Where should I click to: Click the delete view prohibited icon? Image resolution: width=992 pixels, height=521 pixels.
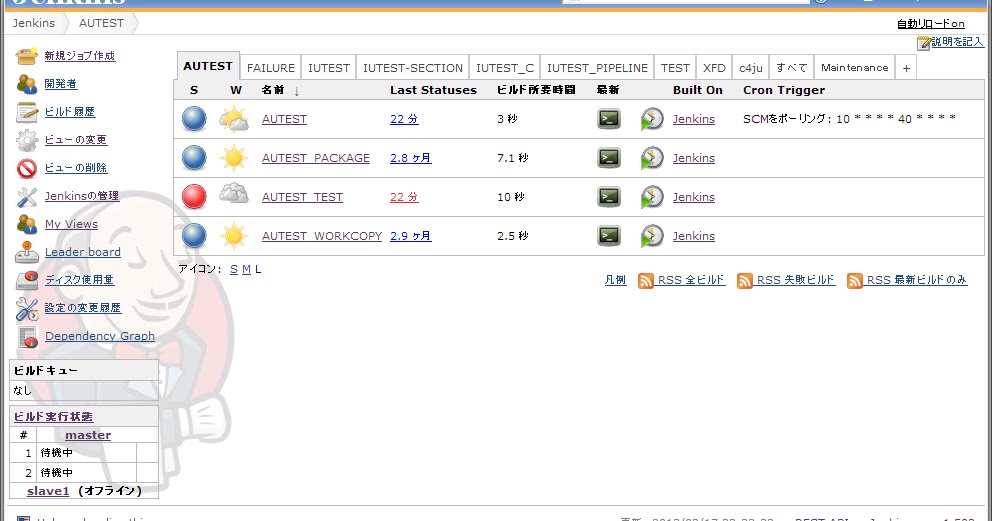pyautogui.click(x=27, y=168)
